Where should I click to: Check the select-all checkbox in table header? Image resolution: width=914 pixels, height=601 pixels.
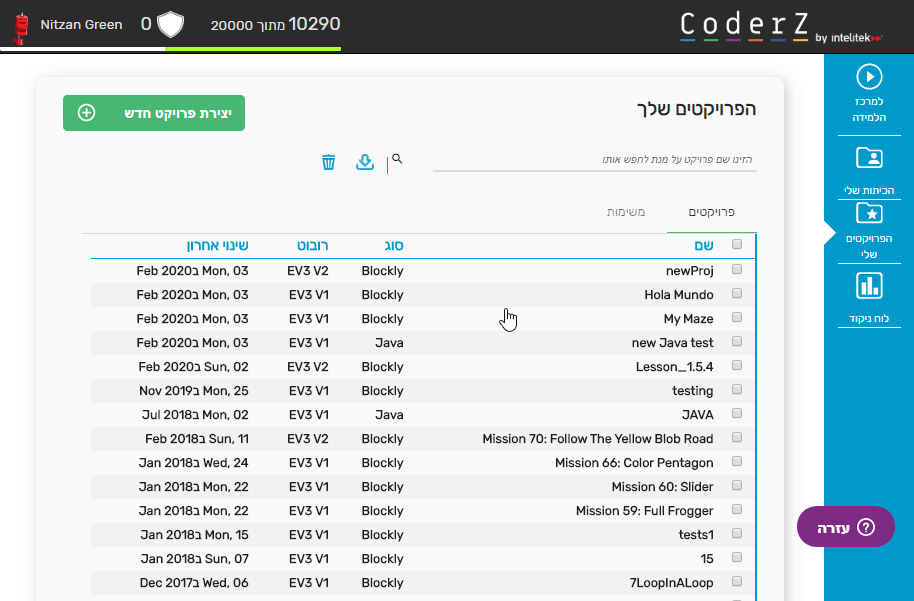point(737,245)
